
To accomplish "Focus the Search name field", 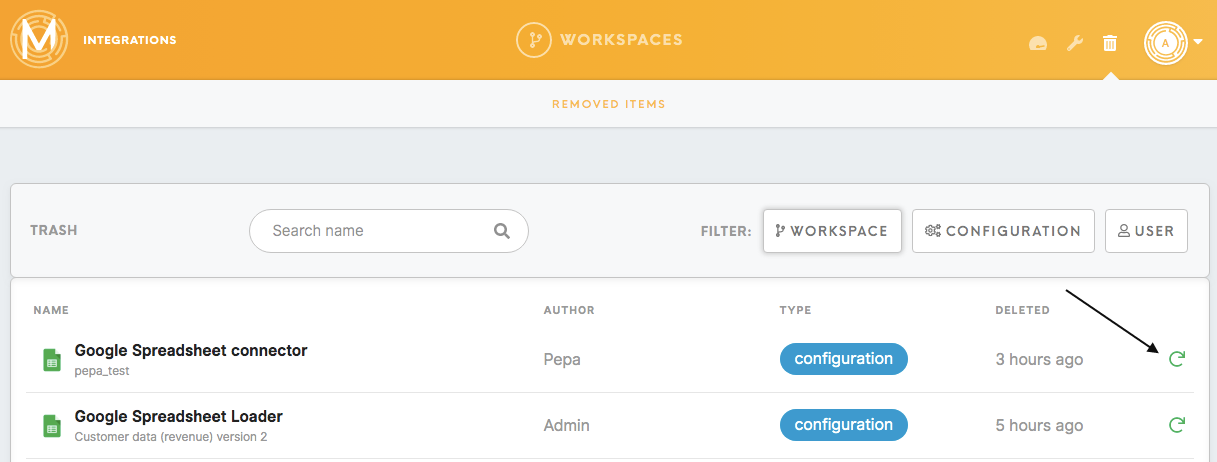I will pyautogui.click(x=389, y=231).
